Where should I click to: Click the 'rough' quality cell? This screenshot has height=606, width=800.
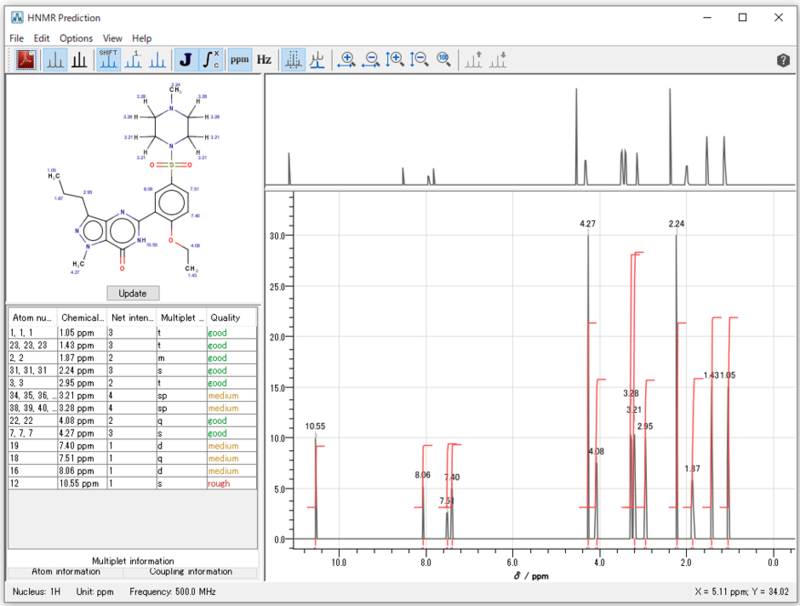(232, 484)
